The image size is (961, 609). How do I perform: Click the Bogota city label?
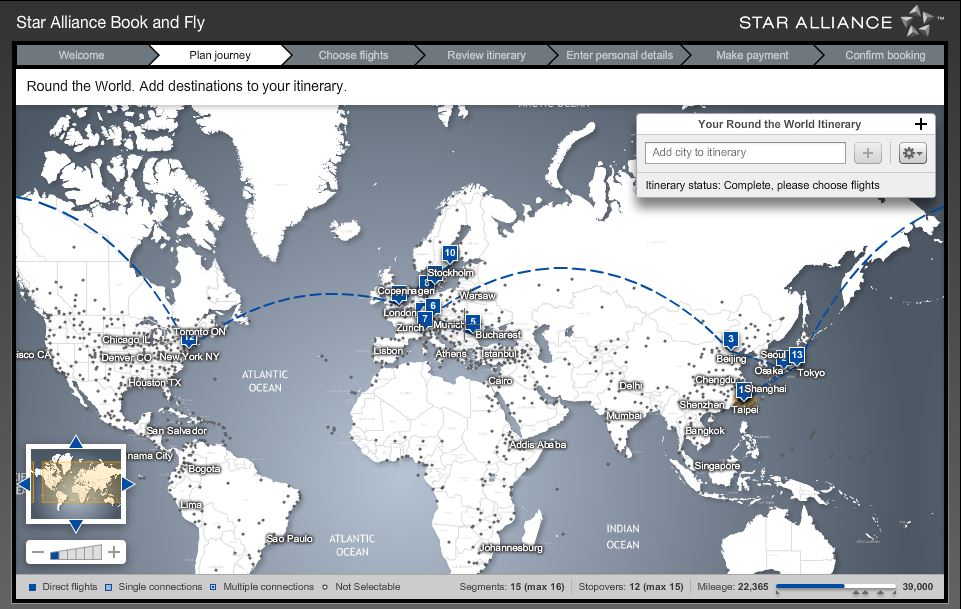204,469
